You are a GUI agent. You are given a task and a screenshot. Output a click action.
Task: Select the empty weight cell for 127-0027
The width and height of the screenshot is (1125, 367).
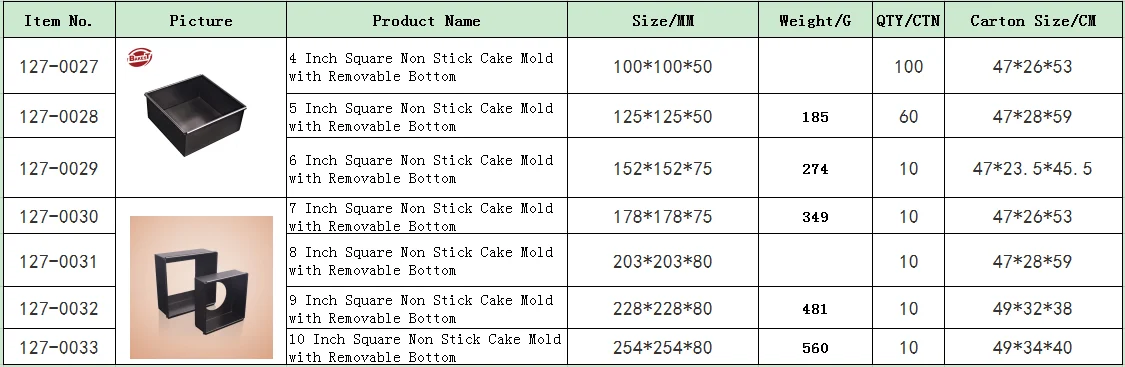coord(815,66)
